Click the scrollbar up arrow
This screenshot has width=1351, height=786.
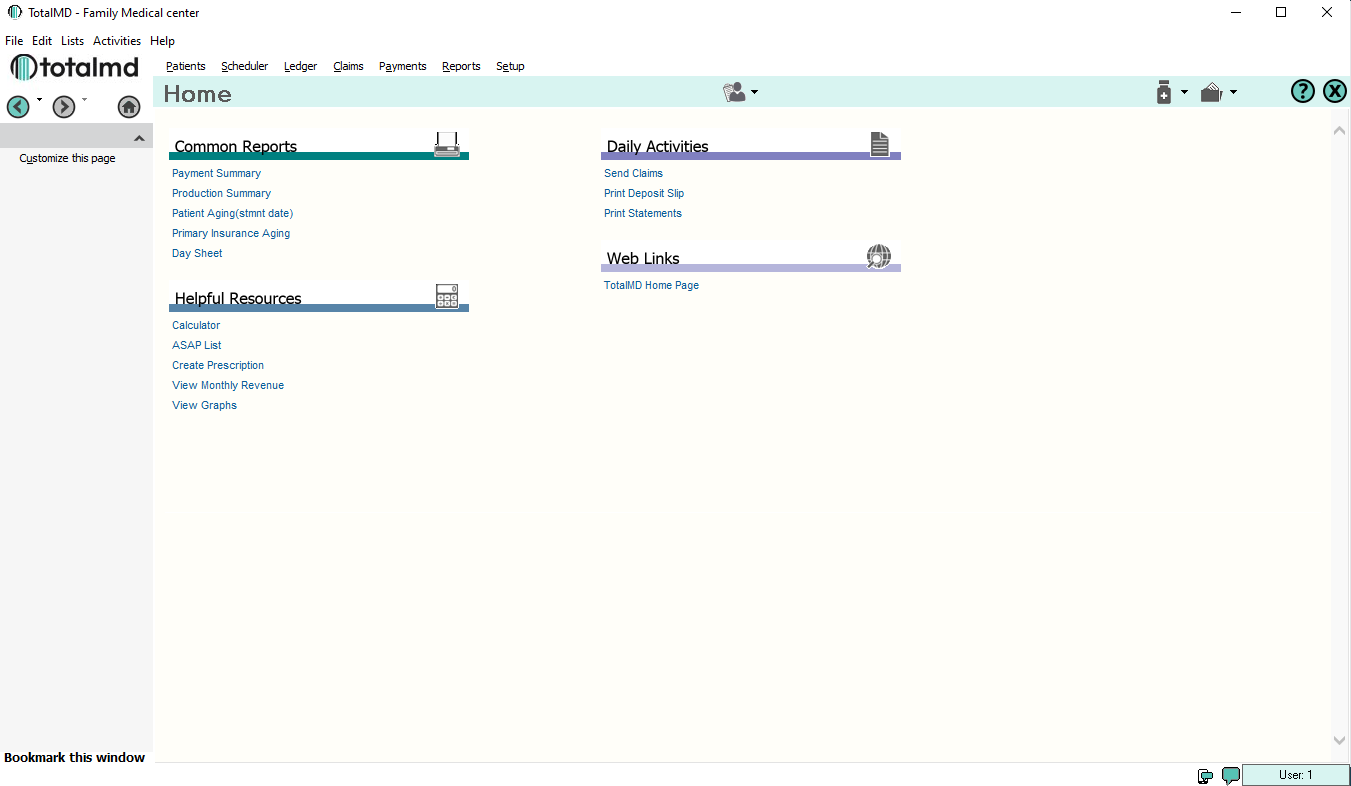pos(1340,131)
